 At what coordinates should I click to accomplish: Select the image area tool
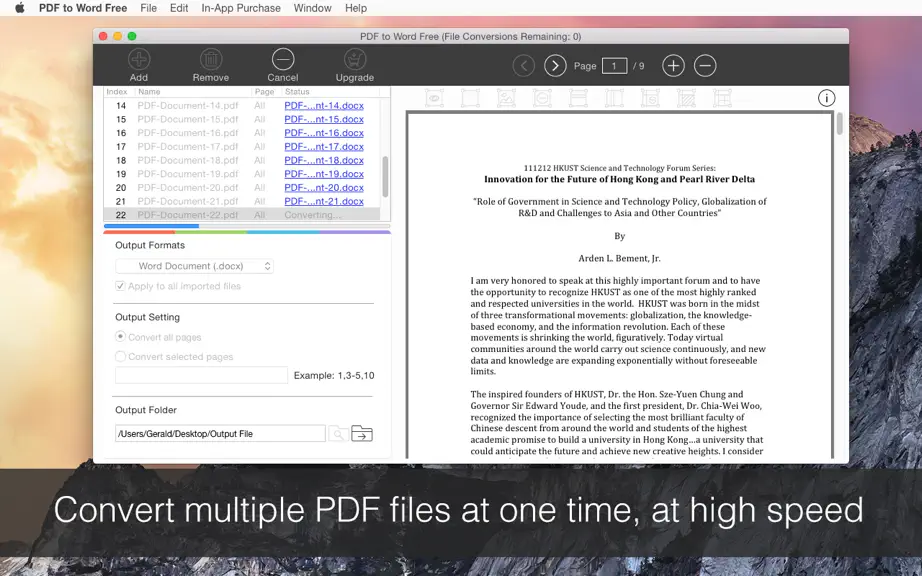506,98
